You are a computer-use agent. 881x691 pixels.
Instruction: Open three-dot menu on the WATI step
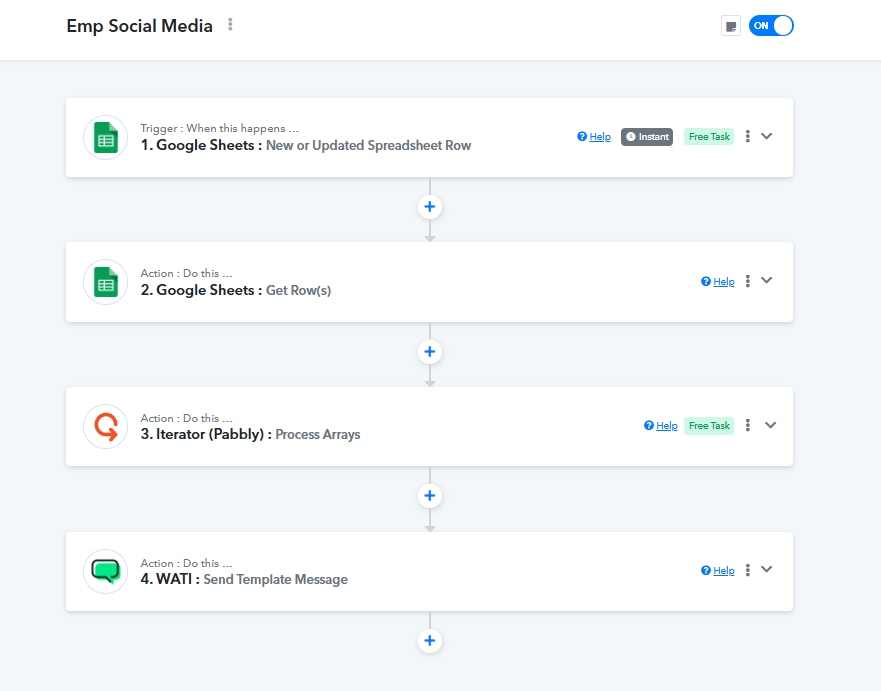[x=748, y=570]
